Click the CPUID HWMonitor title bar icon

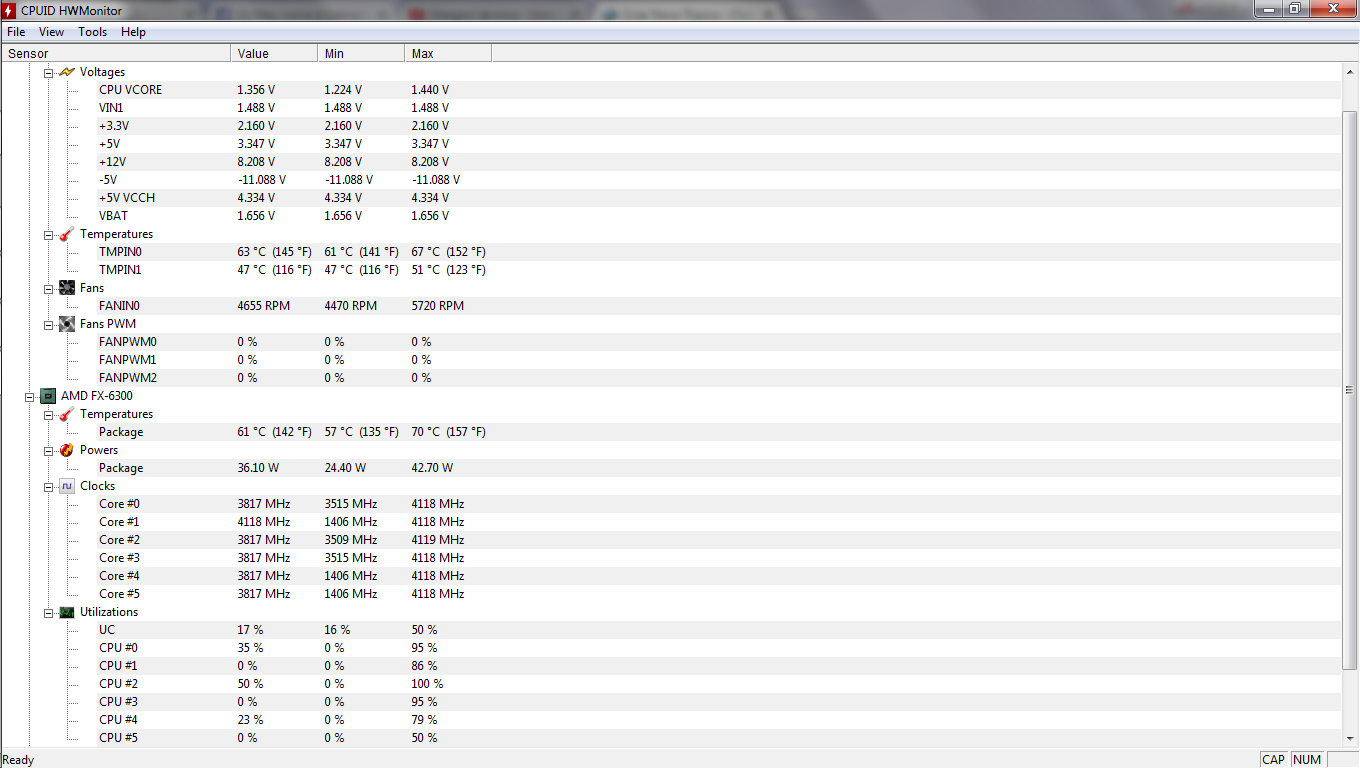tap(9, 9)
